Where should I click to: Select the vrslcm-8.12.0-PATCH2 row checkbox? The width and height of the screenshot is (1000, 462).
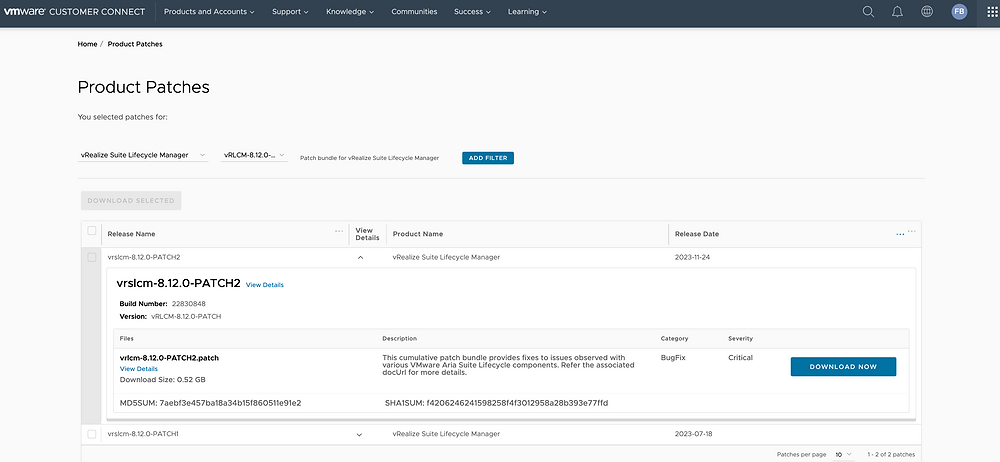(92, 257)
